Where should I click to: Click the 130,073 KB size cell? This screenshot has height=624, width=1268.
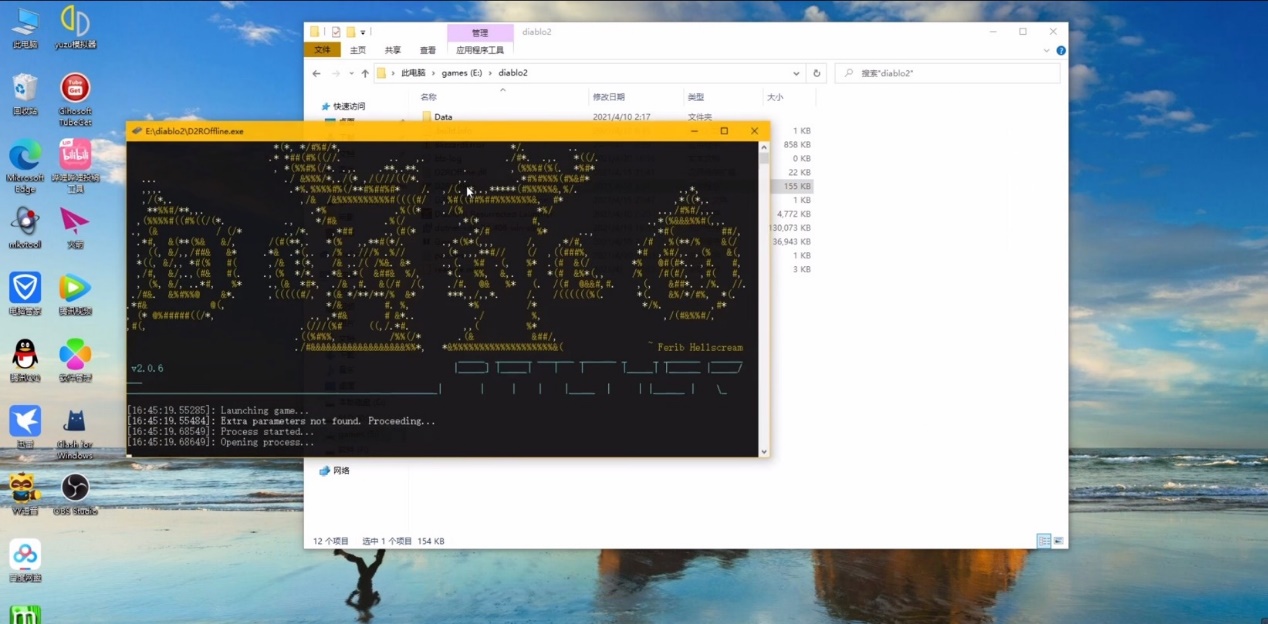pyautogui.click(x=791, y=228)
